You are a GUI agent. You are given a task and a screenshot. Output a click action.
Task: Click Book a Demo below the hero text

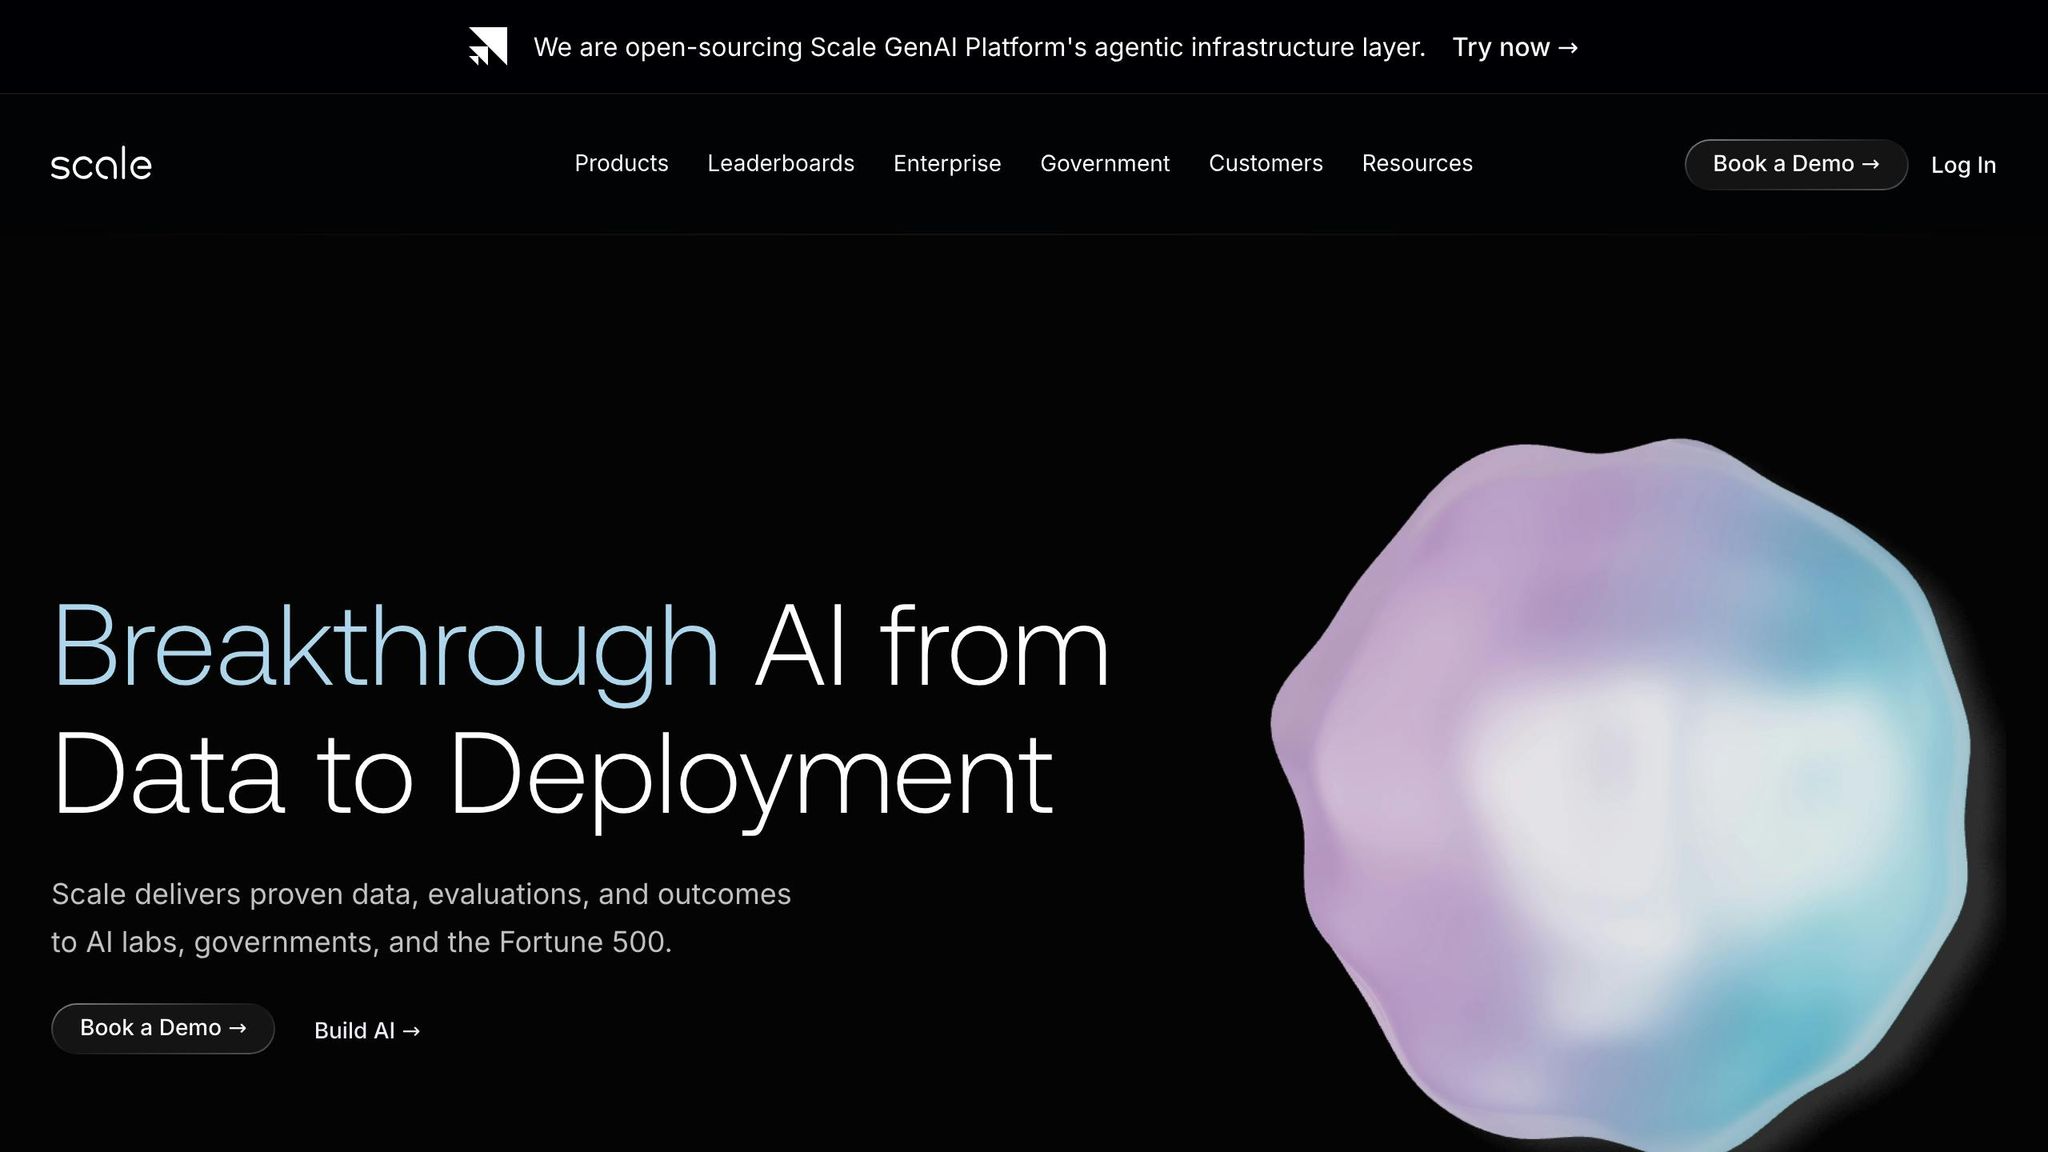[x=163, y=1028]
